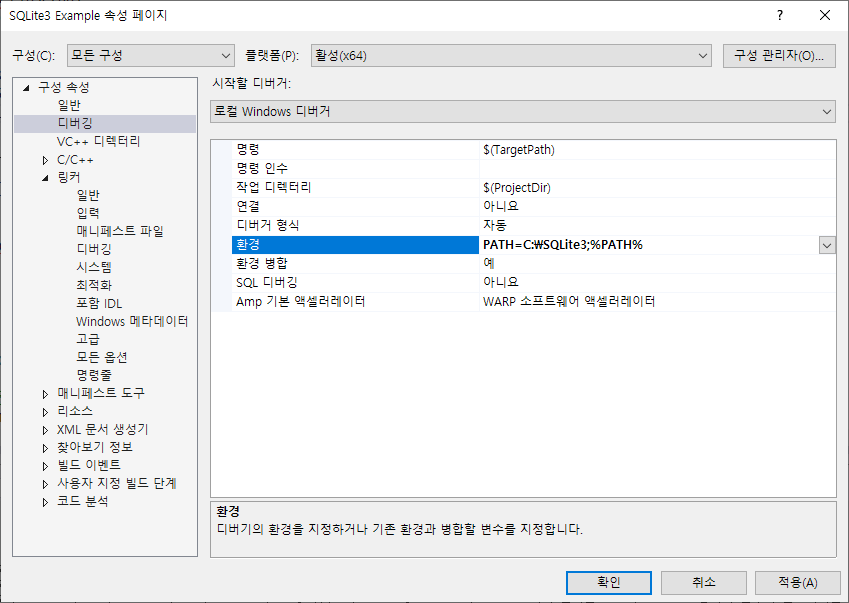Select 모든 옵션 tree item

click(102, 357)
